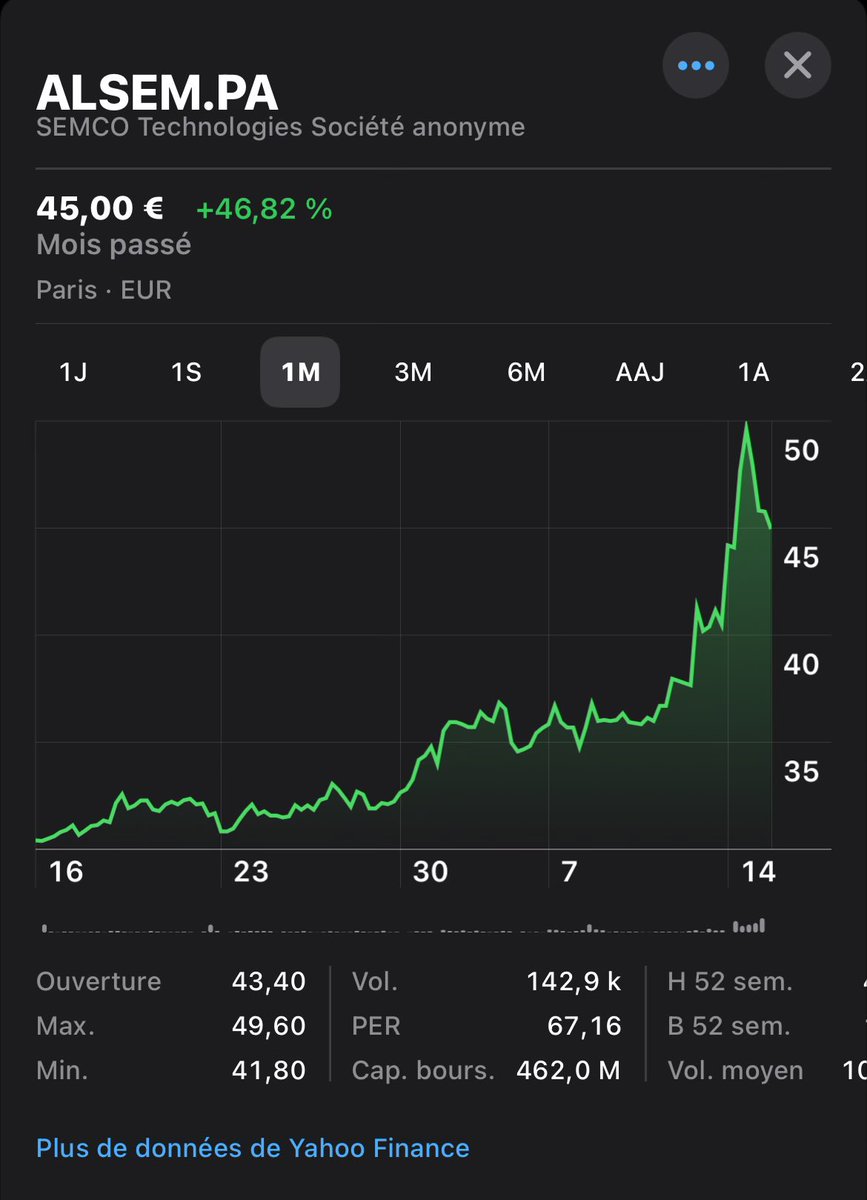Switch chart to 3M range
867x1200 pixels.
pyautogui.click(x=413, y=372)
